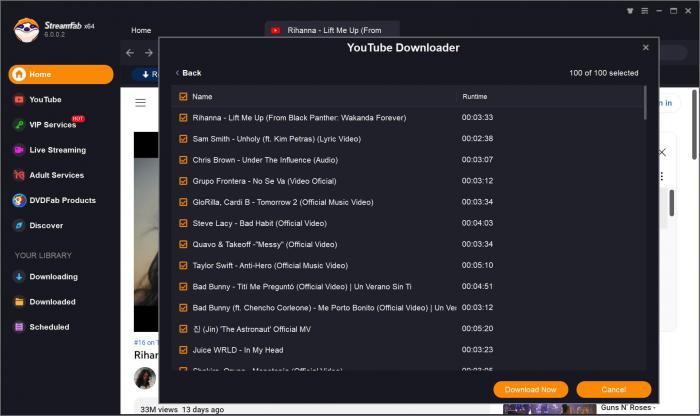
Task: Click the Runtime column header
Action: click(x=475, y=96)
